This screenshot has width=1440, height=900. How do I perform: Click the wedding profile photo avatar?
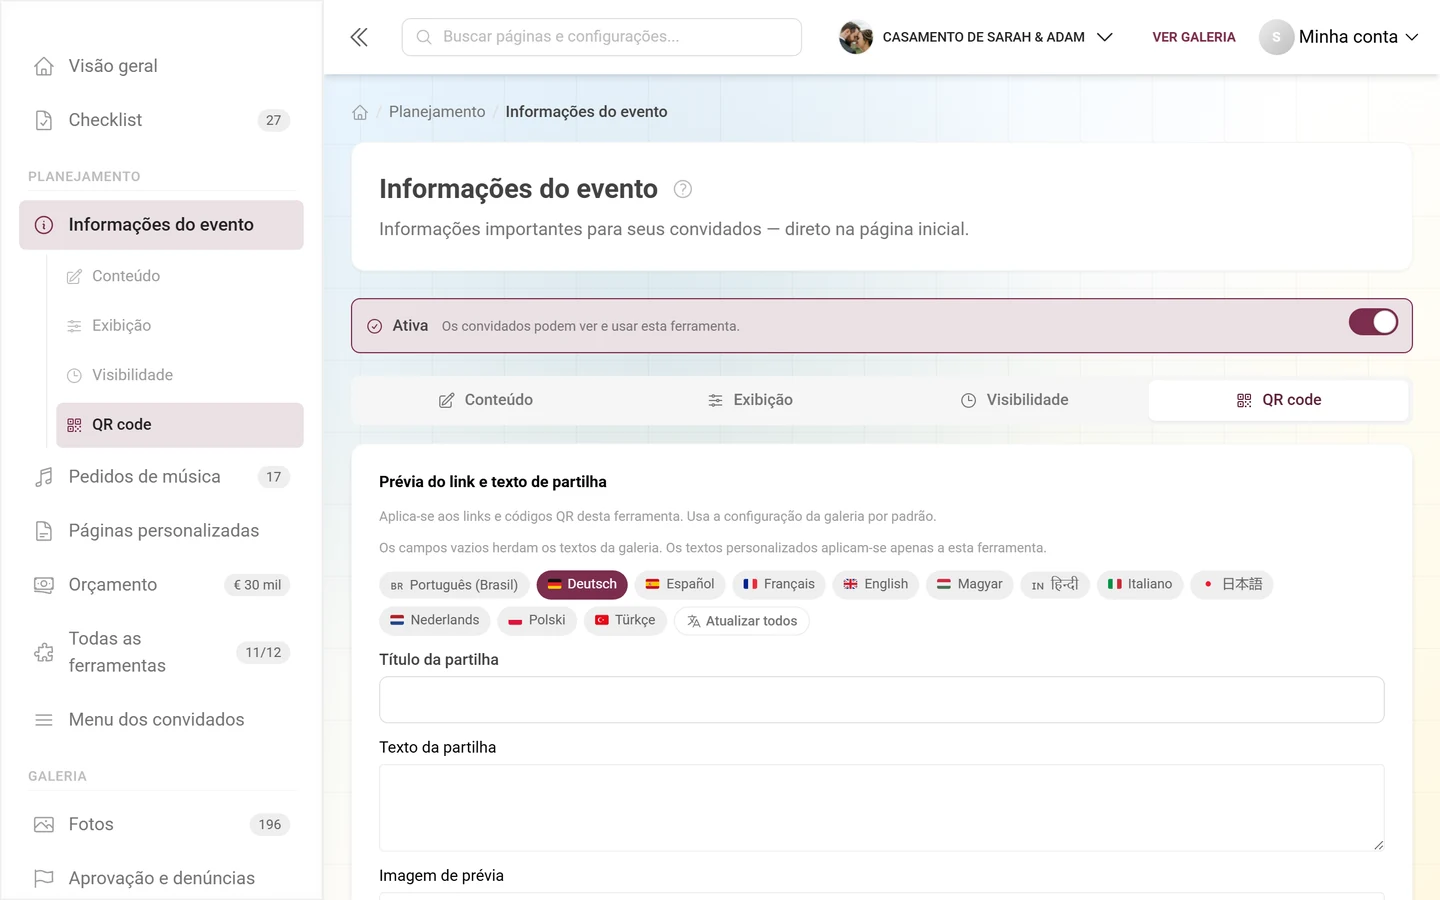[x=856, y=37]
